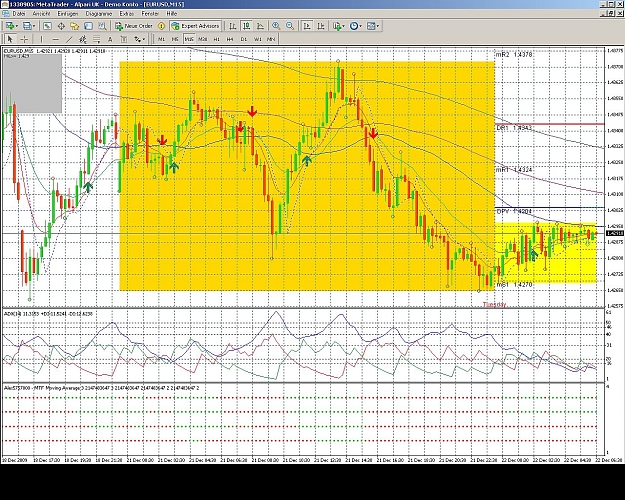Click the Neue Order button
625x500 pixels.
(x=134, y=26)
